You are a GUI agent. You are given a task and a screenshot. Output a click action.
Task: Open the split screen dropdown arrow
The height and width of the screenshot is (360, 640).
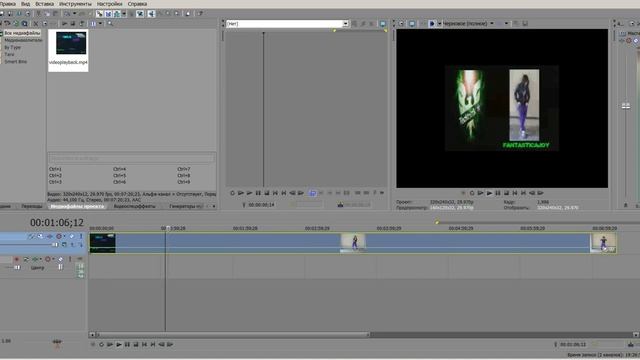coord(439,24)
